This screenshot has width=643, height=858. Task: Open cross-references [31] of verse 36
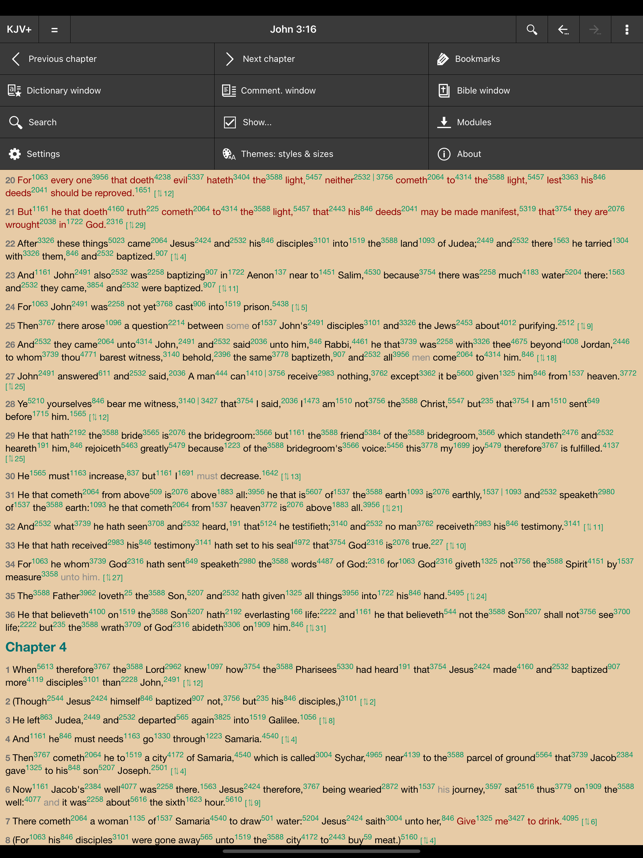316,628
